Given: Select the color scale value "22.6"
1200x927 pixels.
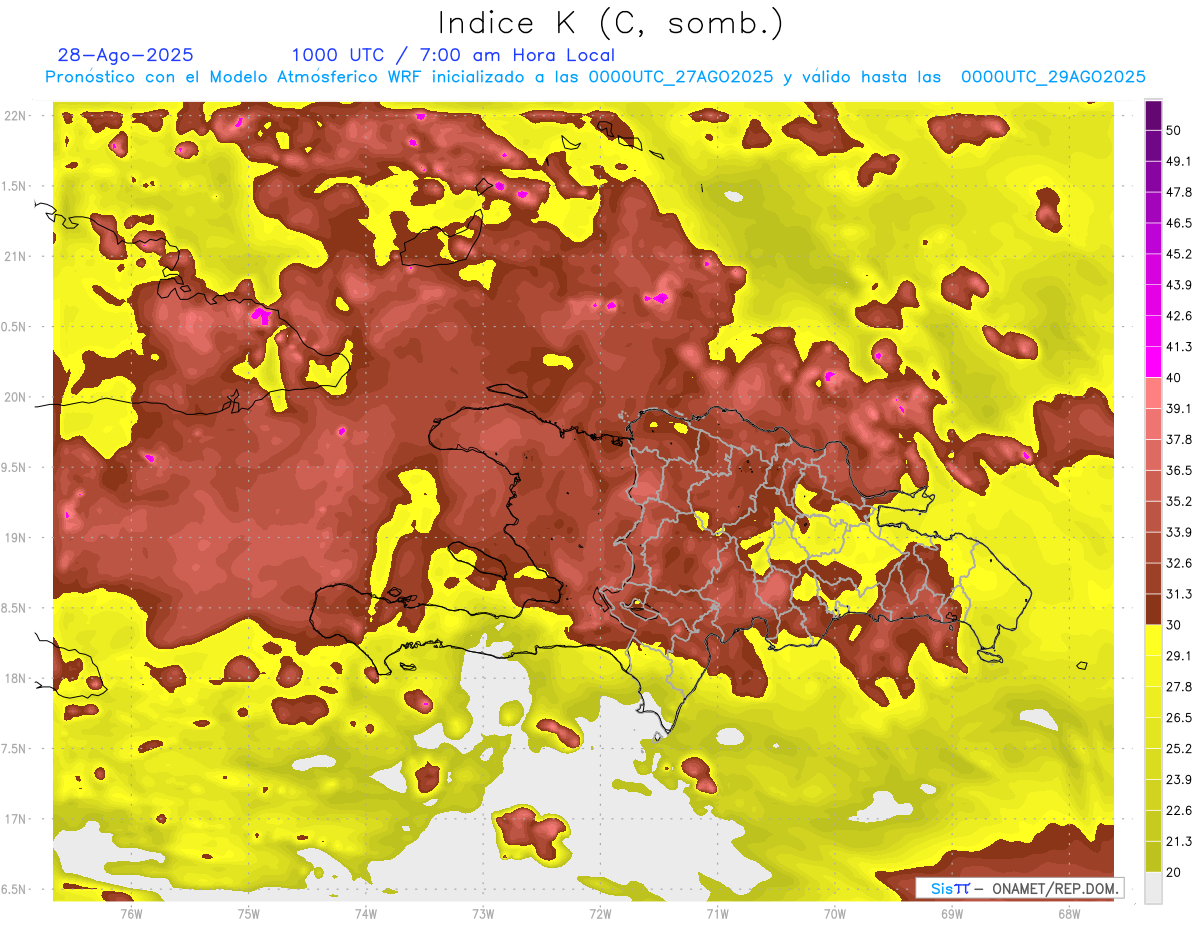Looking at the screenshot, I should pos(1178,810).
